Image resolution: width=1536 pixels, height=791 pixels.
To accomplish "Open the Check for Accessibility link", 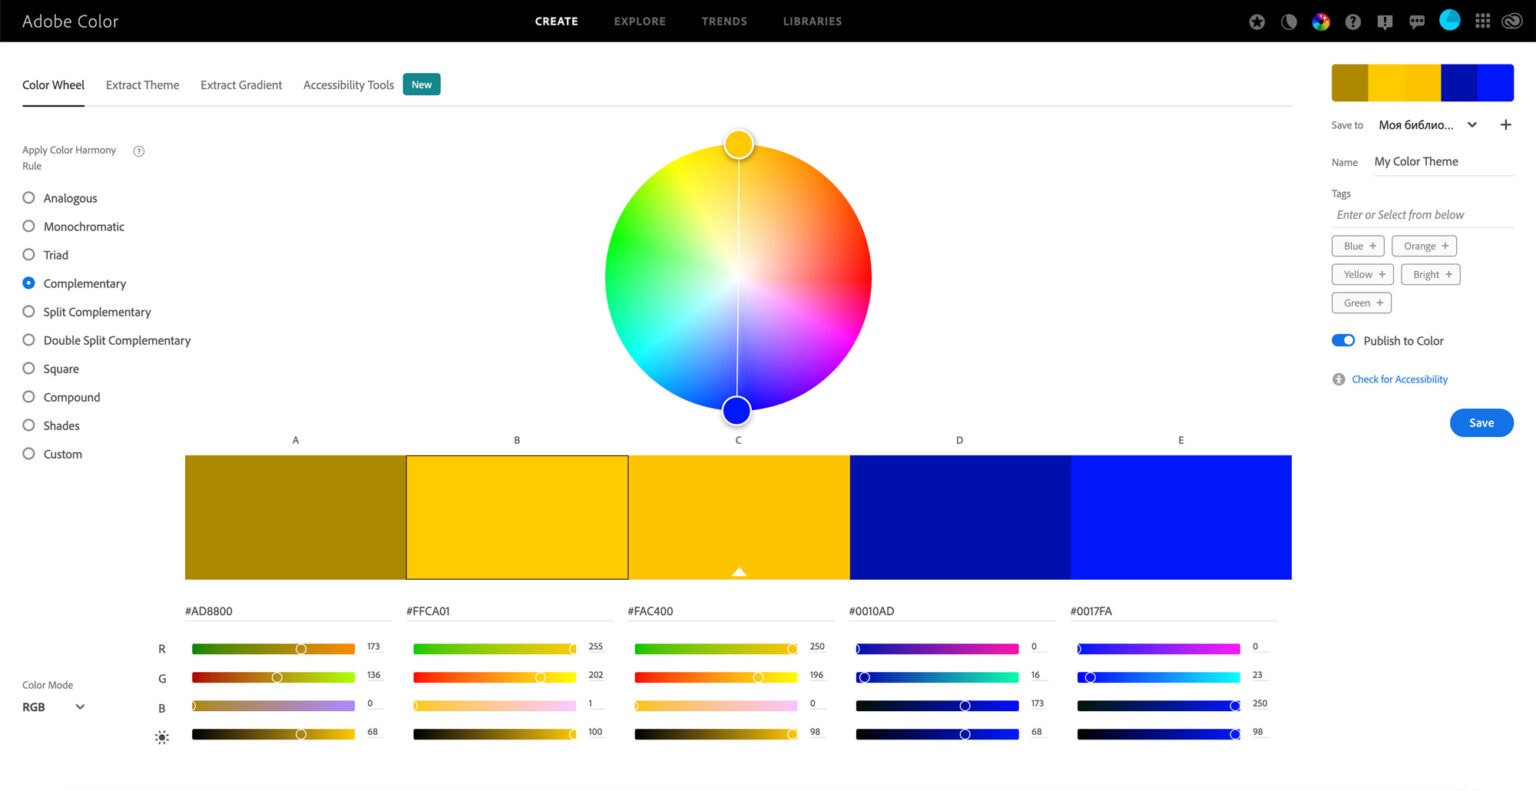I will click(x=1399, y=380).
